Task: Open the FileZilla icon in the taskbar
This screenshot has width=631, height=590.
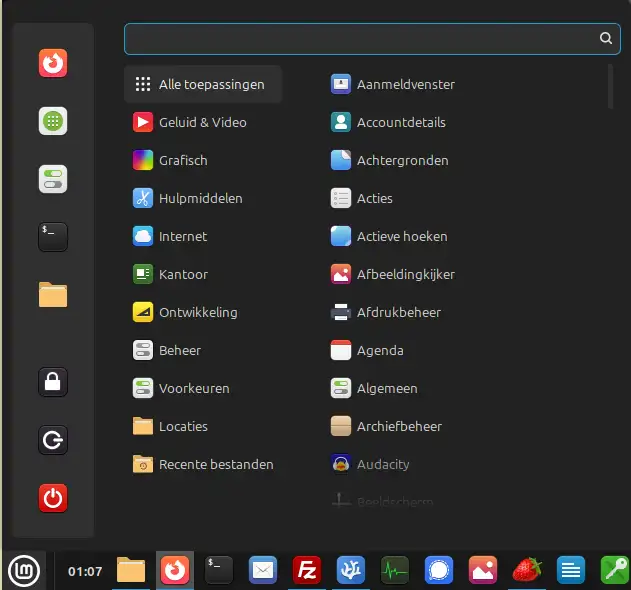Action: [306, 570]
